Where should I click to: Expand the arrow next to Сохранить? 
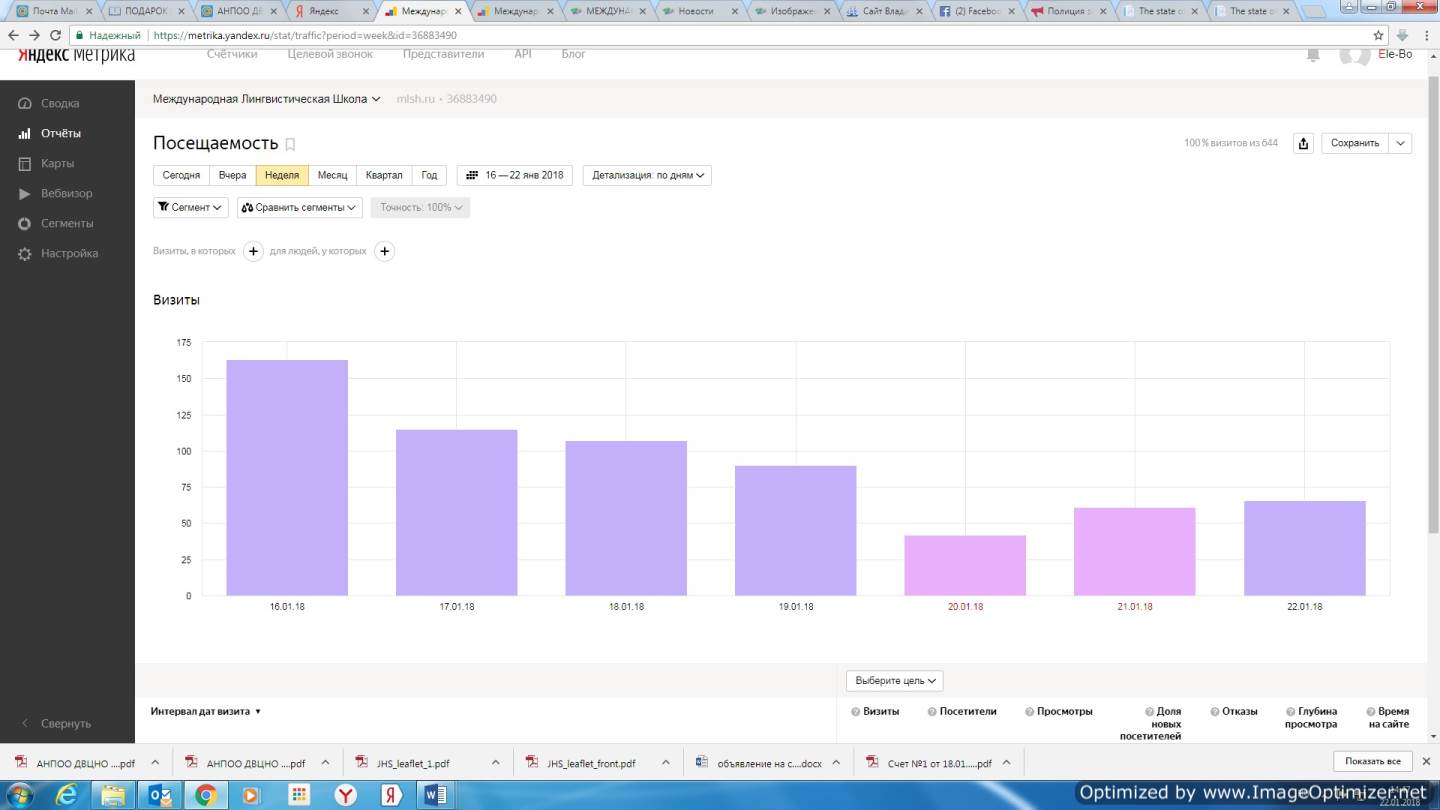[x=1401, y=143]
